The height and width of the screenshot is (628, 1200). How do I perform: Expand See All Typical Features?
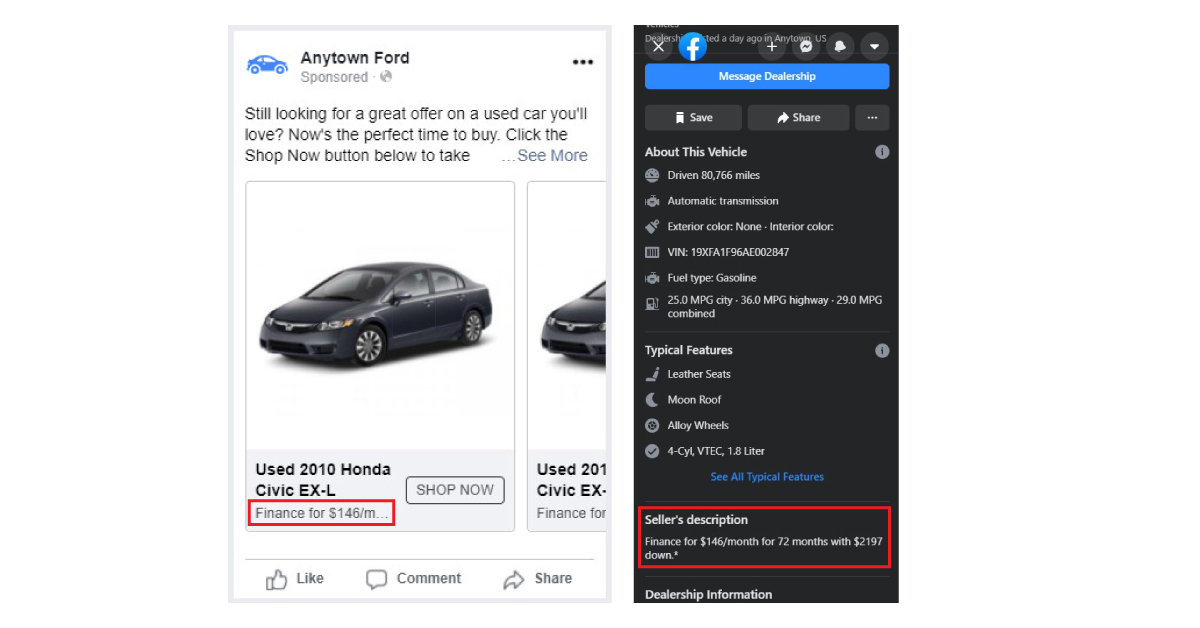767,477
